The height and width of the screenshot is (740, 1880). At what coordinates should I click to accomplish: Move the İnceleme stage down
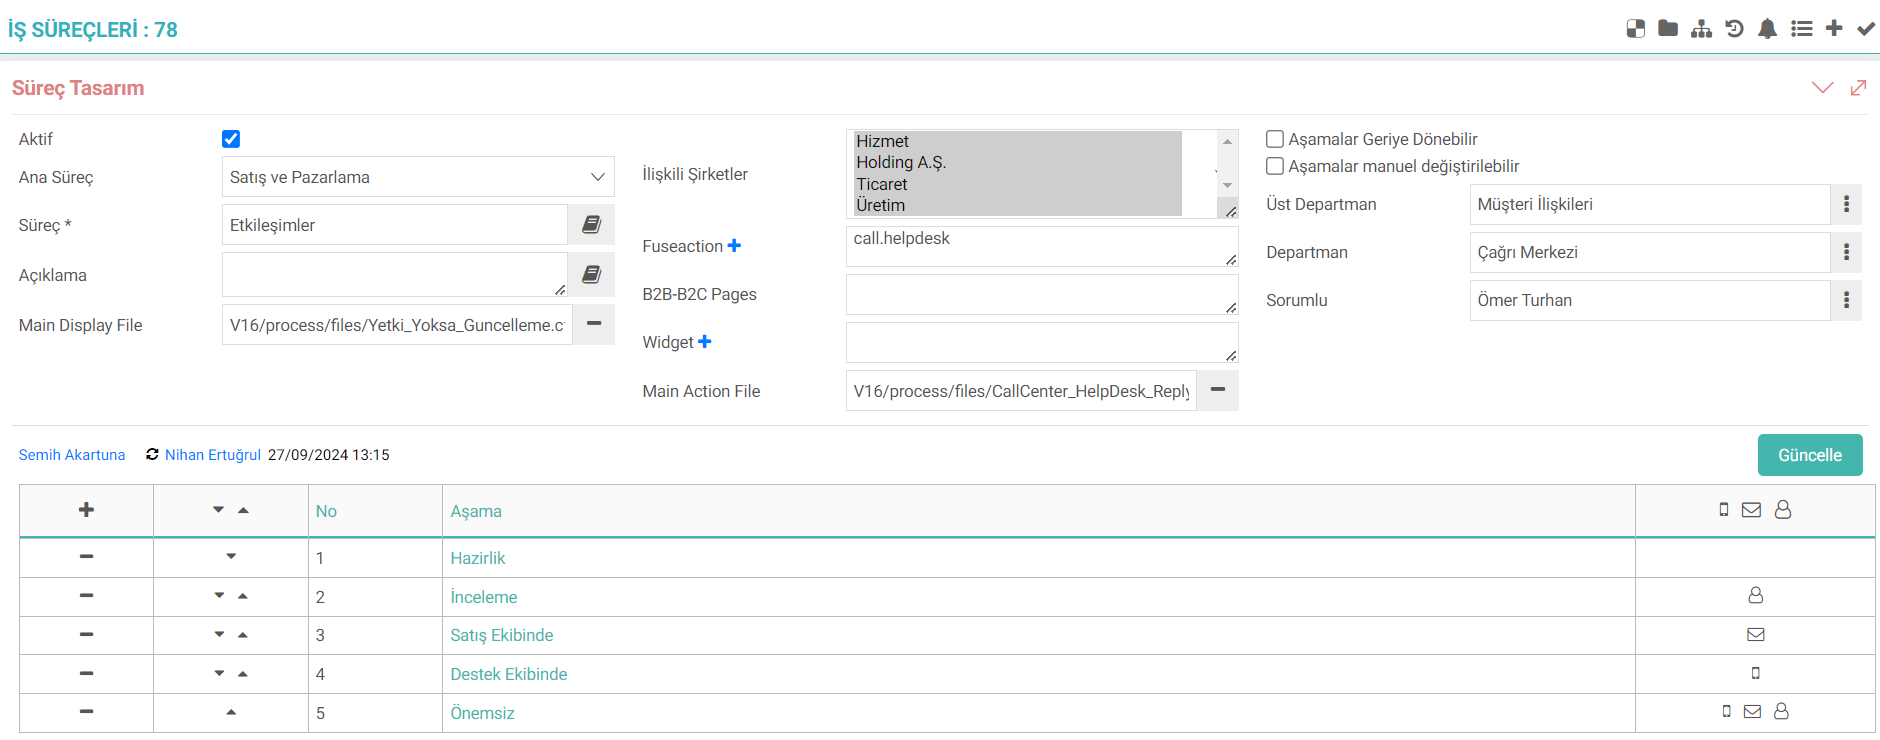pos(219,596)
